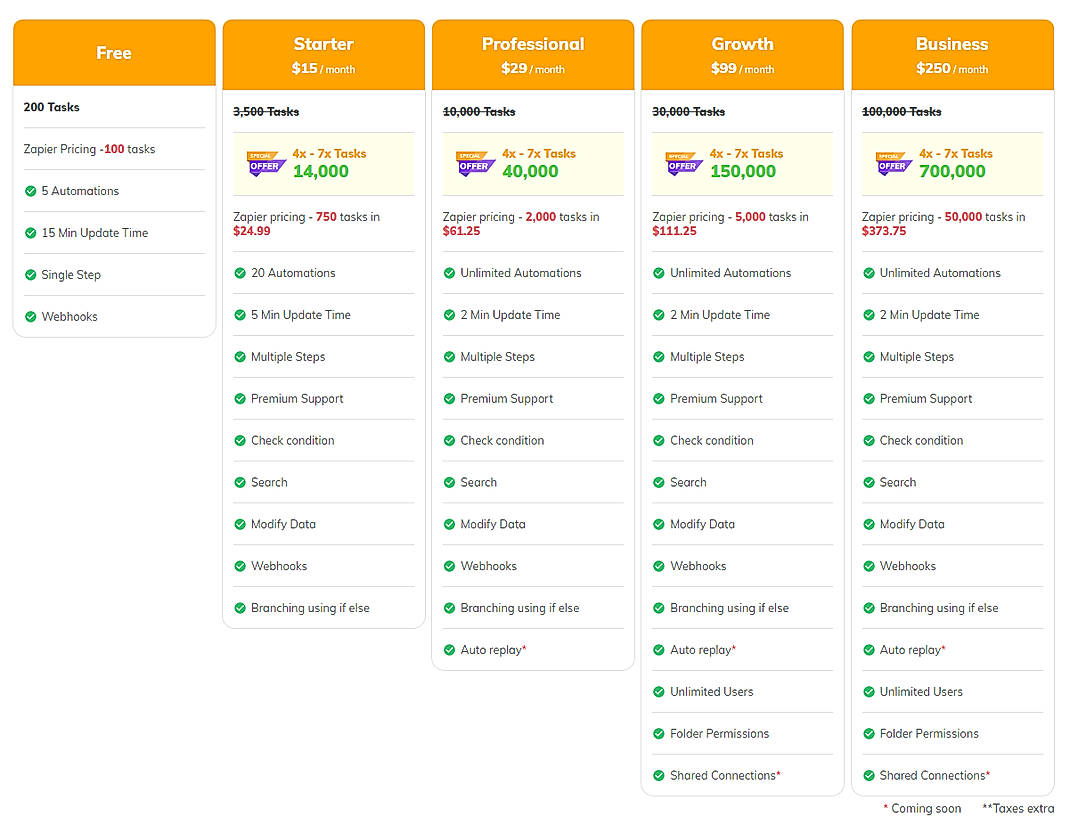Choose the Professional $29/month plan header
Viewport: 1070px width, 825px height.
[x=533, y=55]
